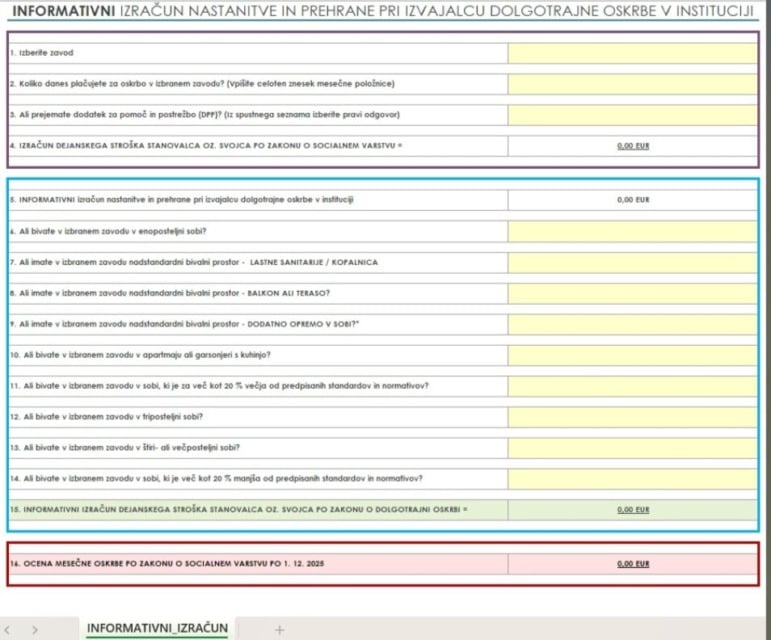Click the 0,00 EUR result in red row 16
771x640 pixels.
633,564
